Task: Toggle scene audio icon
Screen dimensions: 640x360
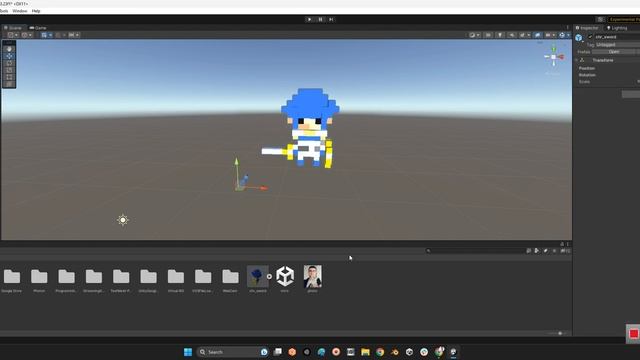Action: point(512,35)
